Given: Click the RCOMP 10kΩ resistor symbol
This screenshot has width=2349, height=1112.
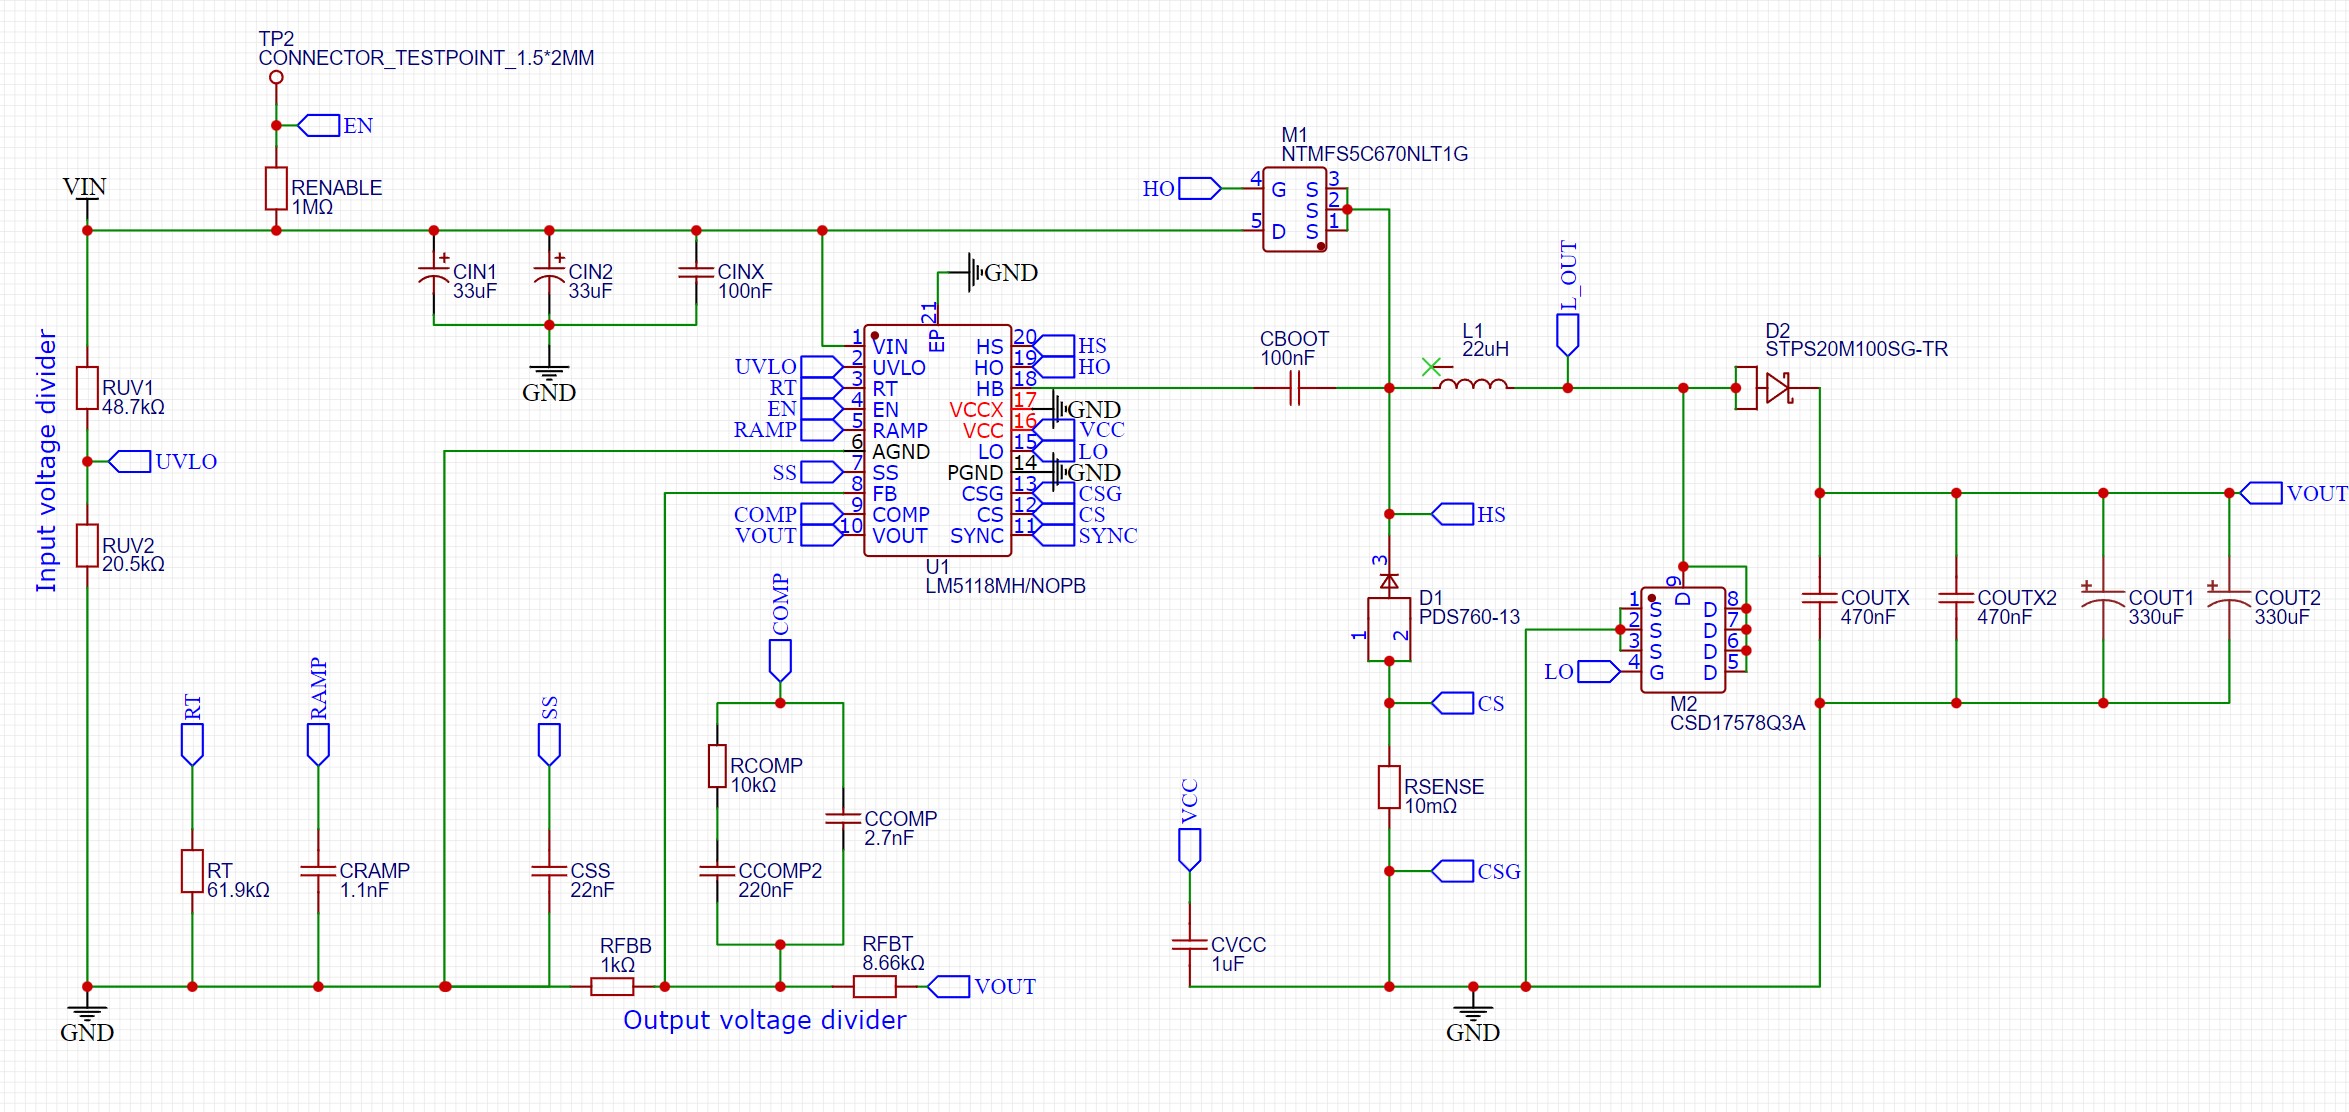Looking at the screenshot, I should (717, 766).
